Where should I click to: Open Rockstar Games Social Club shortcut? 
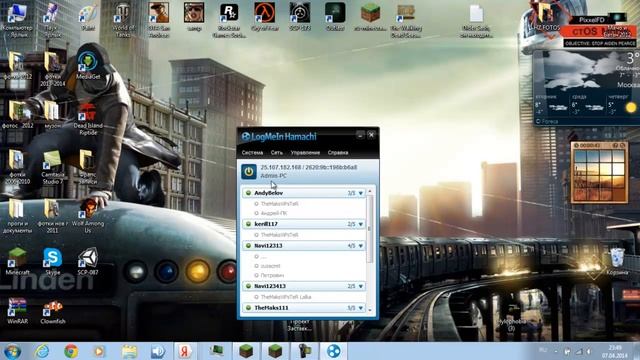229,20
